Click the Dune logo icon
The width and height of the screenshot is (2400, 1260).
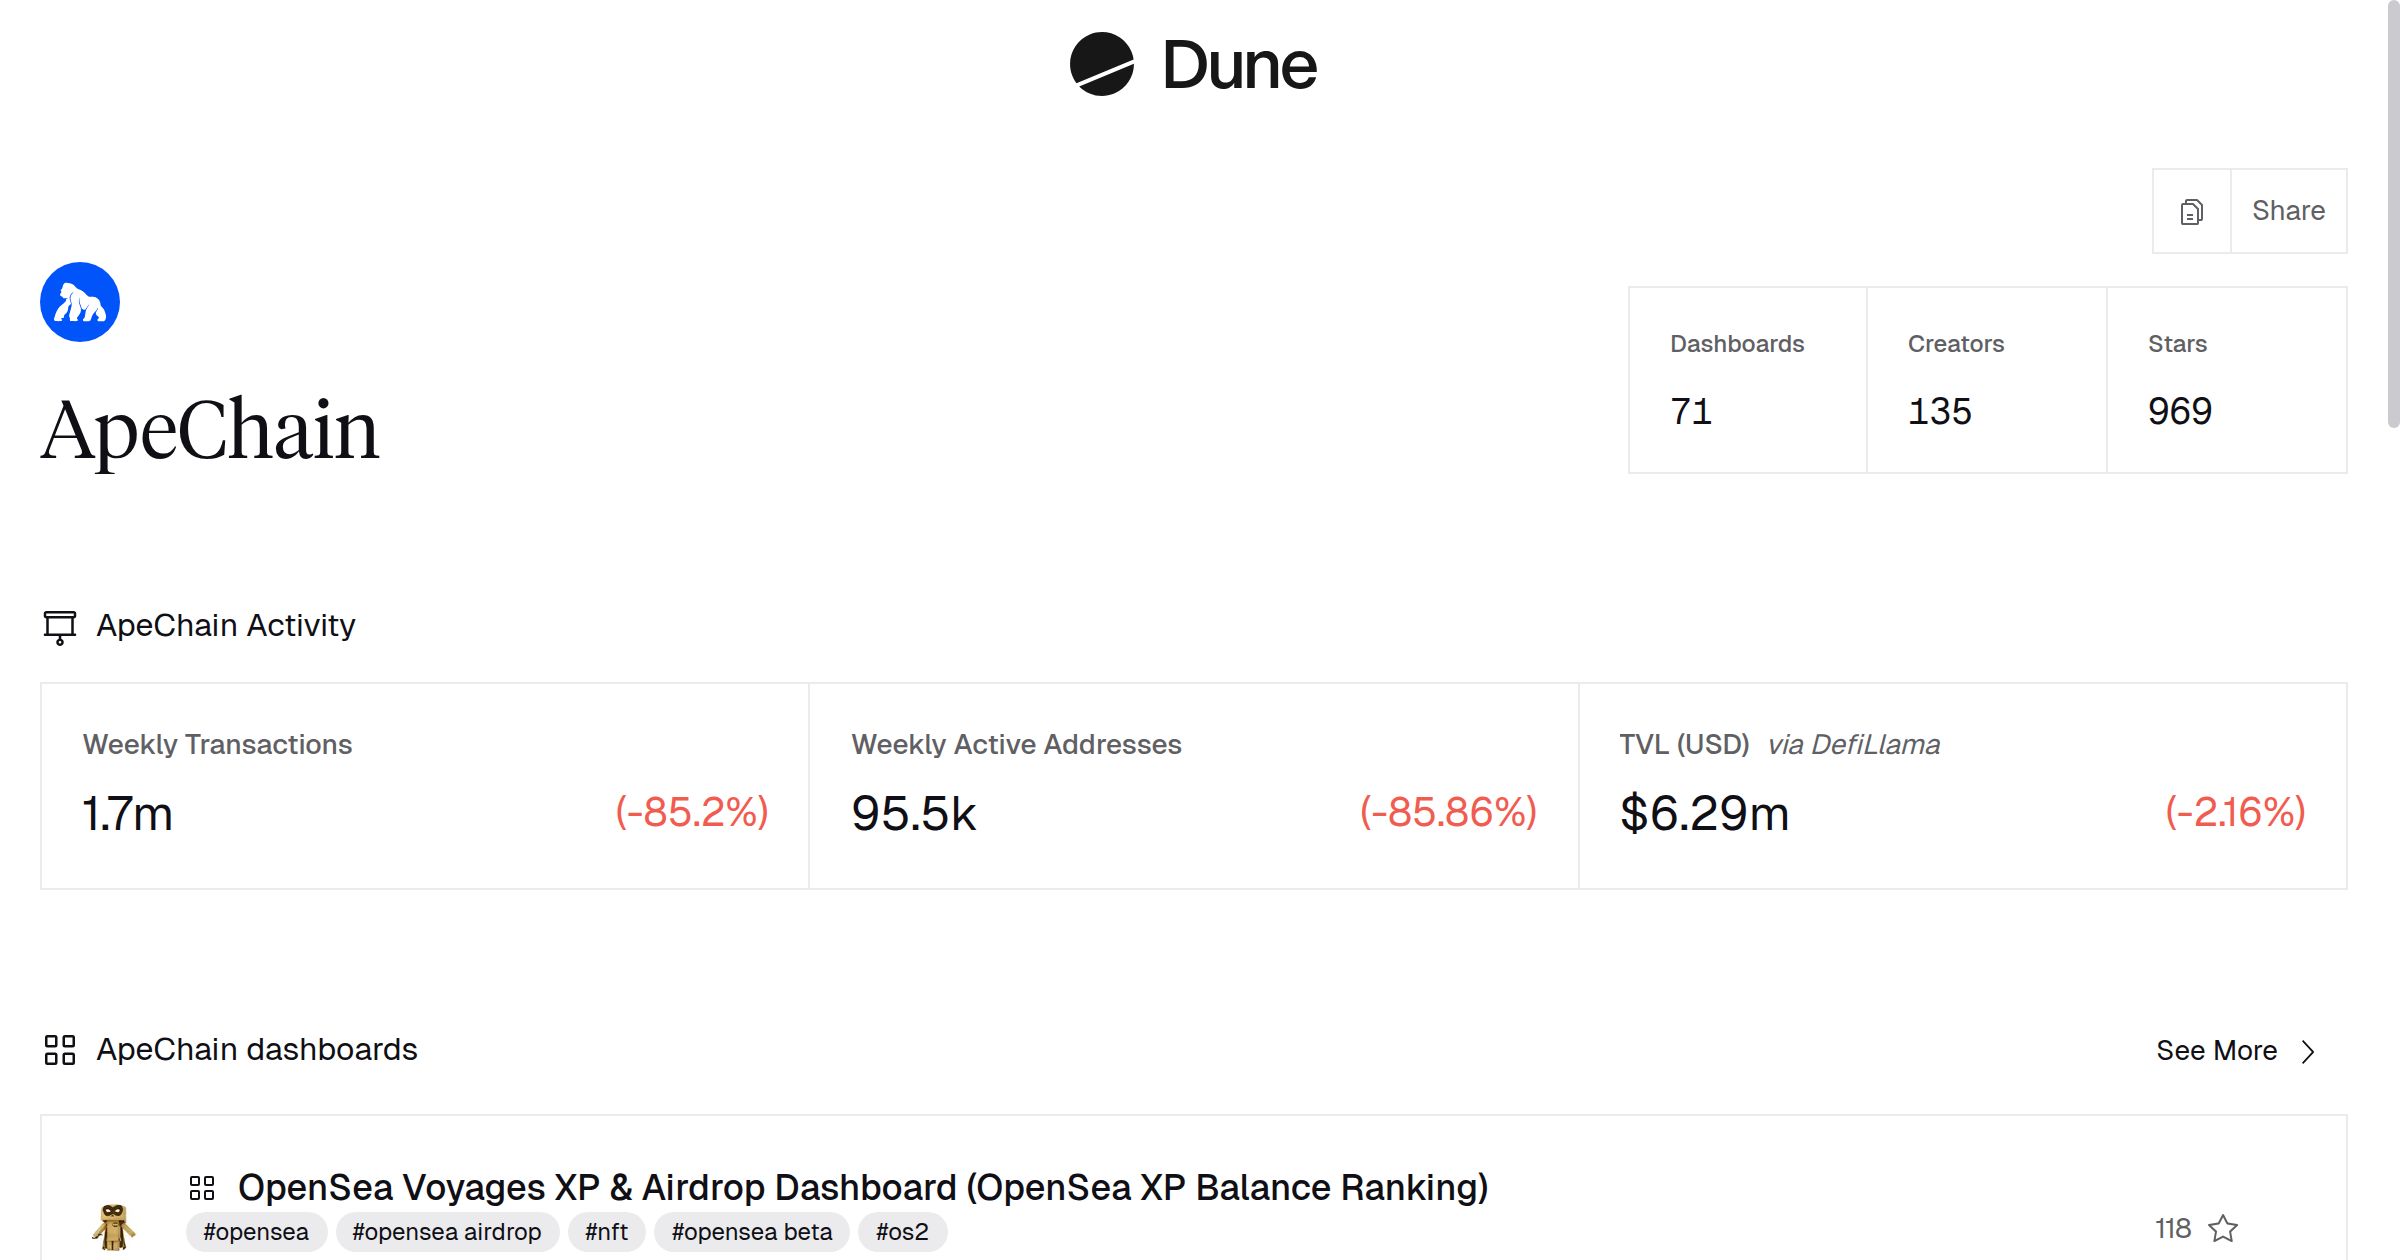(x=1101, y=64)
